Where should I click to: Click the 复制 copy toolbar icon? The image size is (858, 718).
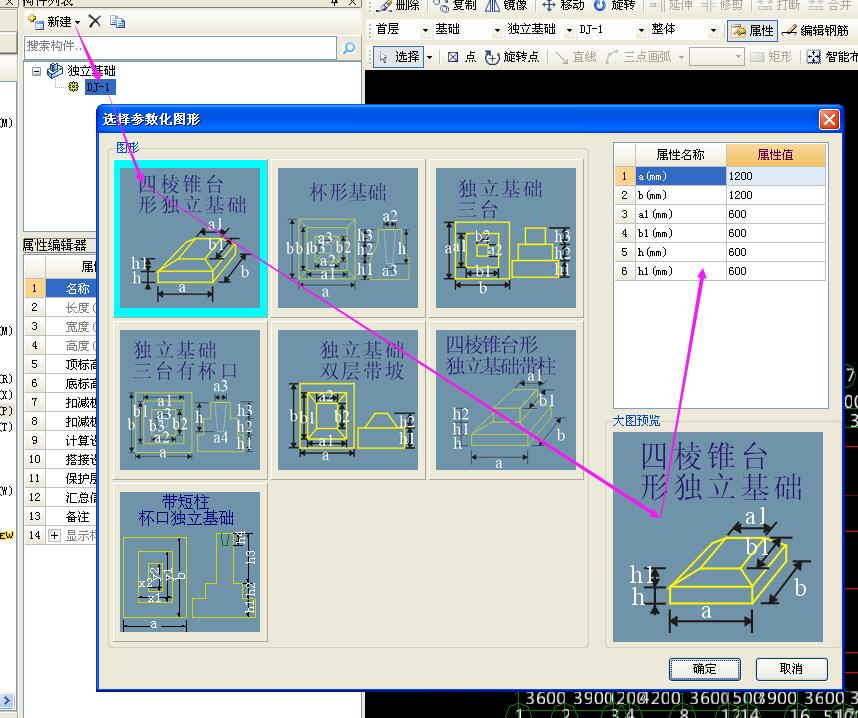[455, 5]
